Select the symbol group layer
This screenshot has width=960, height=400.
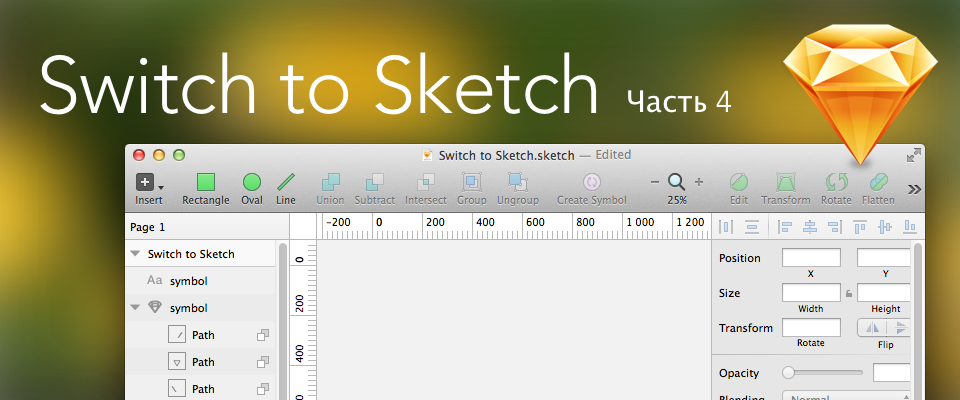[x=201, y=308]
